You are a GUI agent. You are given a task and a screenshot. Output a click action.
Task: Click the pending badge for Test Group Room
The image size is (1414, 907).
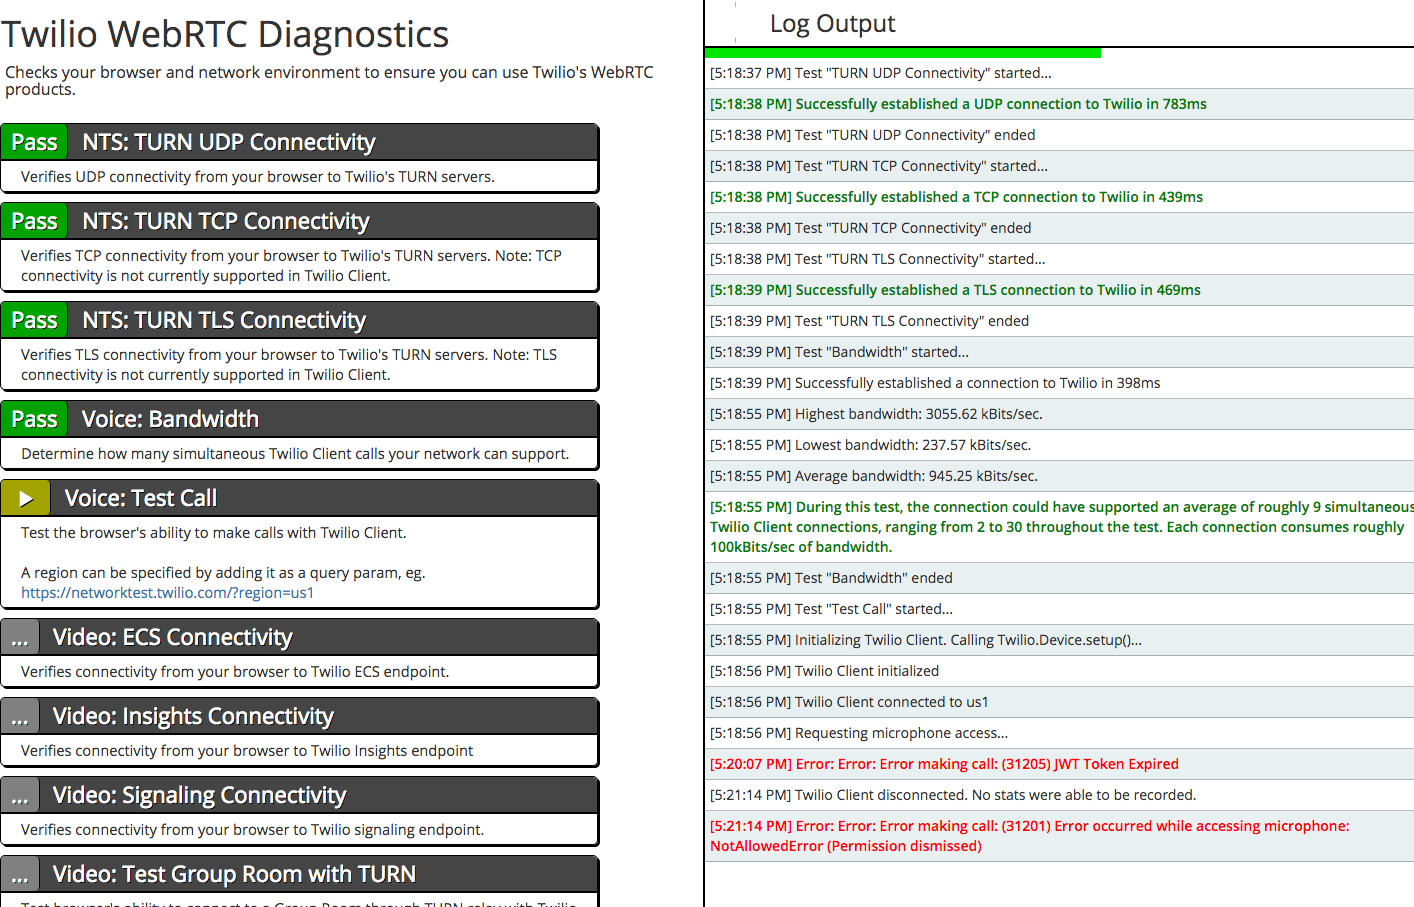[x=20, y=874]
